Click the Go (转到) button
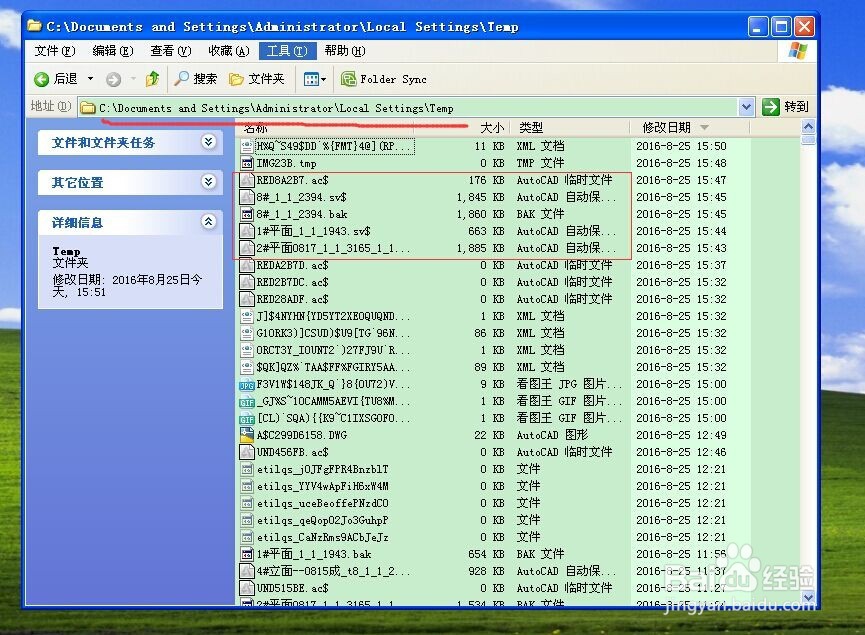Image resolution: width=865 pixels, height=635 pixels. [x=786, y=106]
